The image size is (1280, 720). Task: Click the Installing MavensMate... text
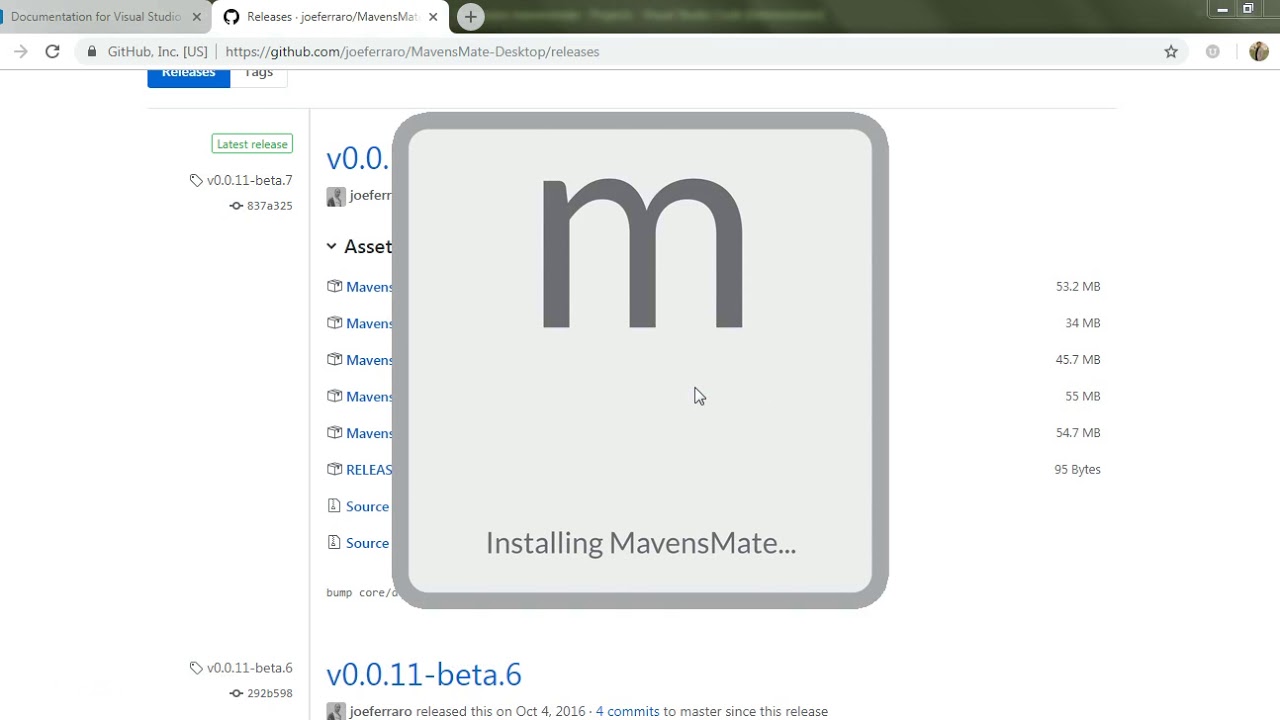tap(641, 543)
